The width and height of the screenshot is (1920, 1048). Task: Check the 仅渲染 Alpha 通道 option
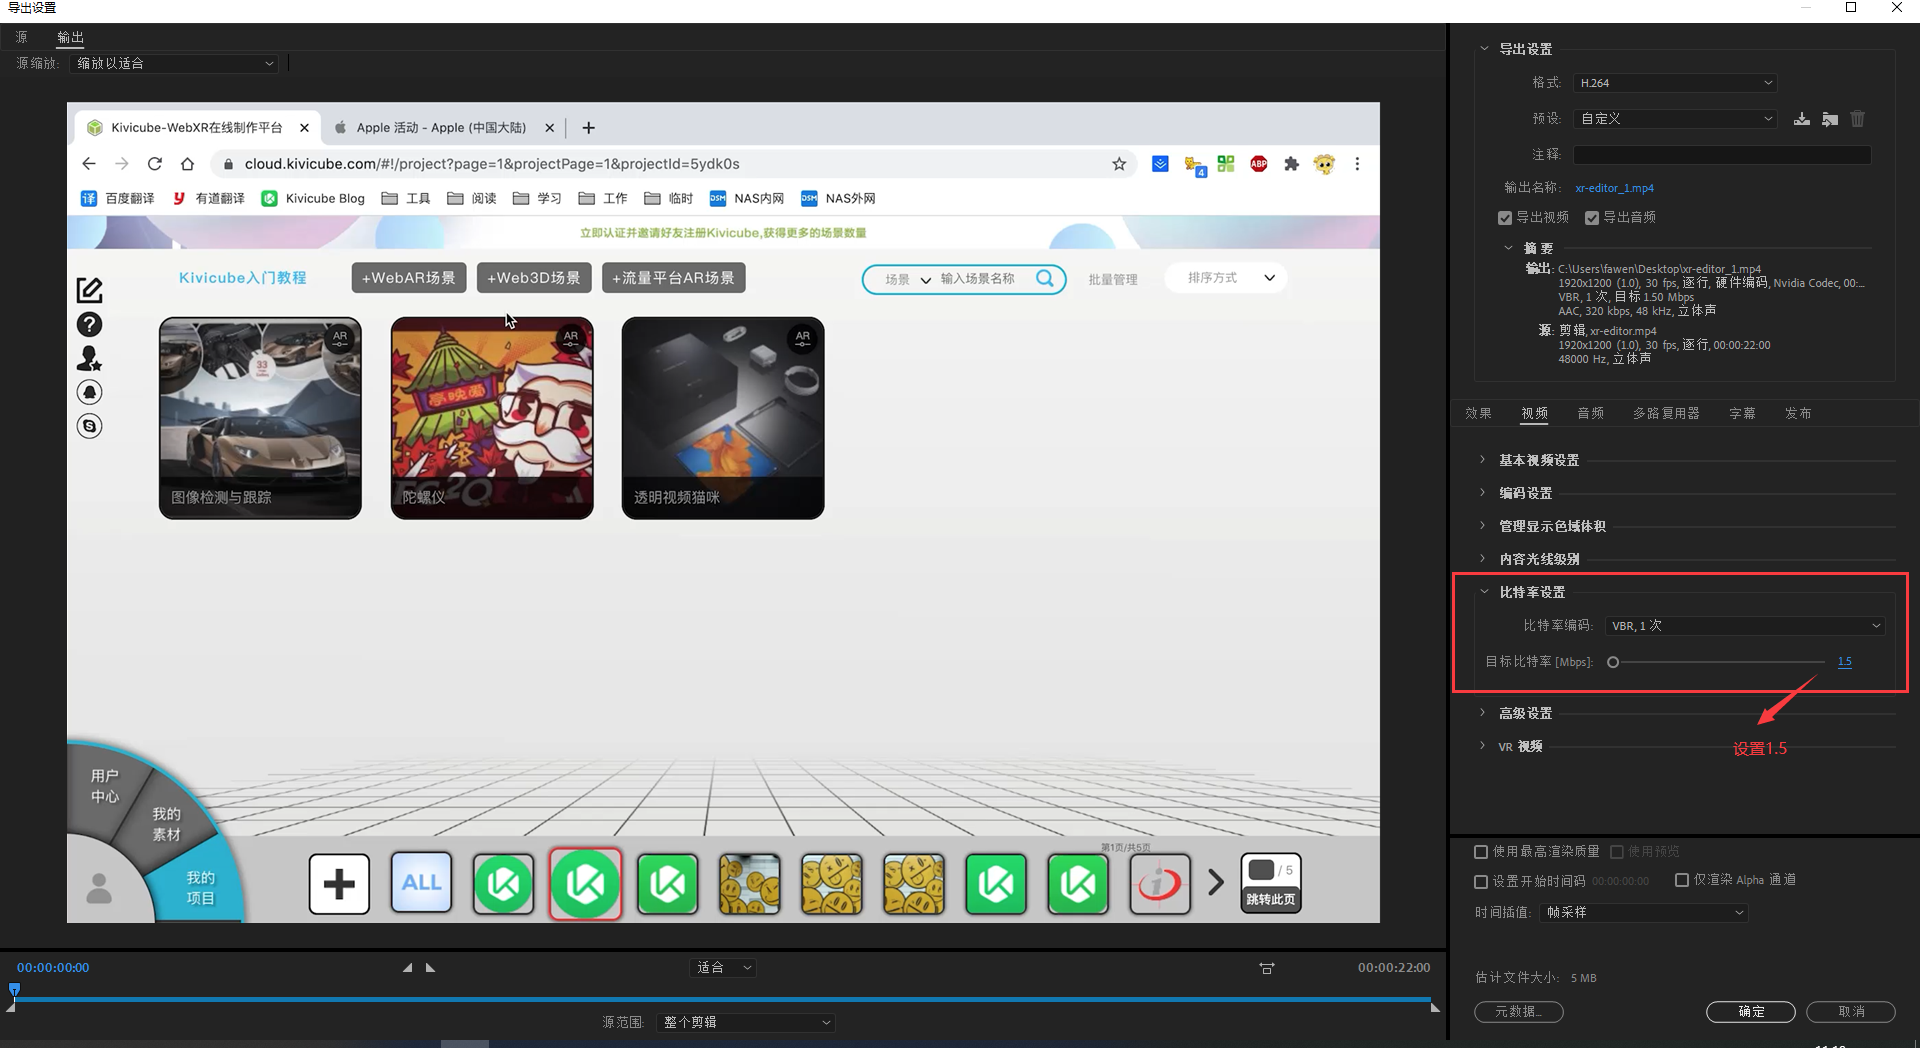point(1682,880)
